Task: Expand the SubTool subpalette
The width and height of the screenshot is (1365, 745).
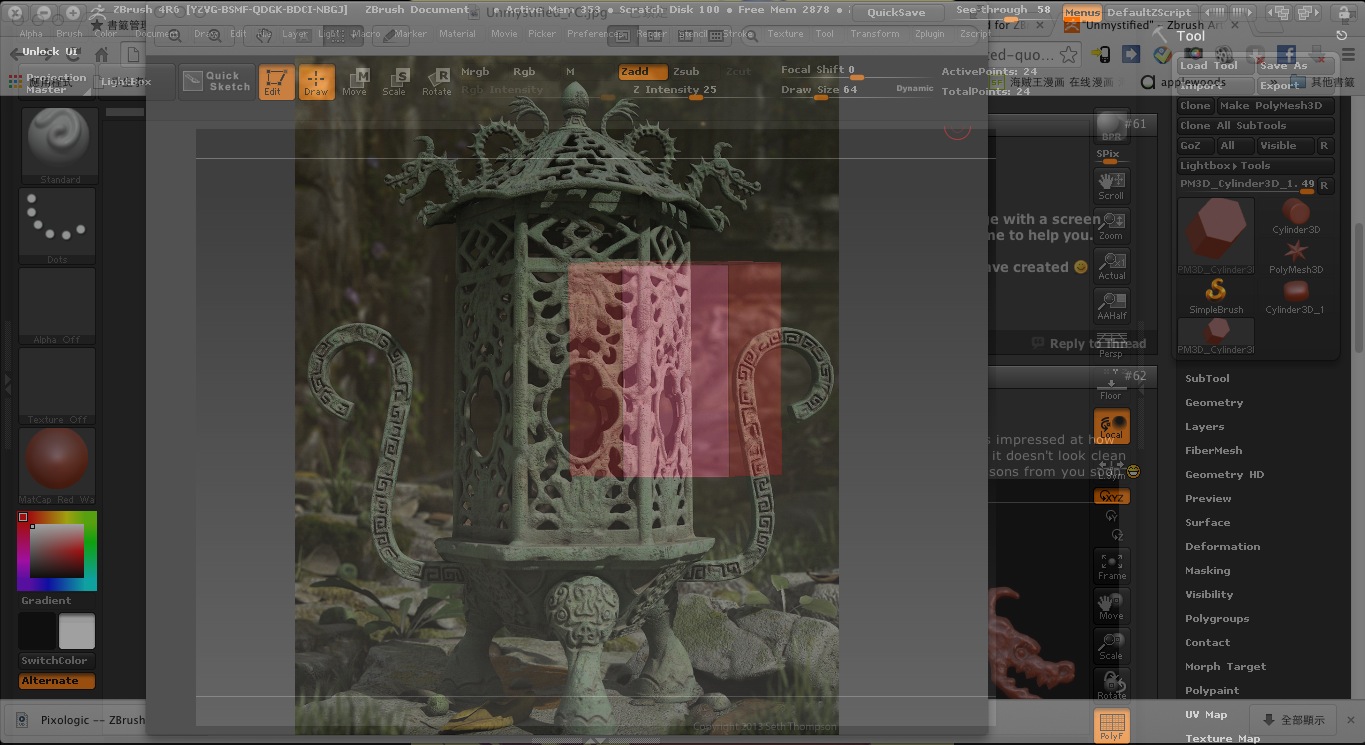Action: pos(1207,379)
